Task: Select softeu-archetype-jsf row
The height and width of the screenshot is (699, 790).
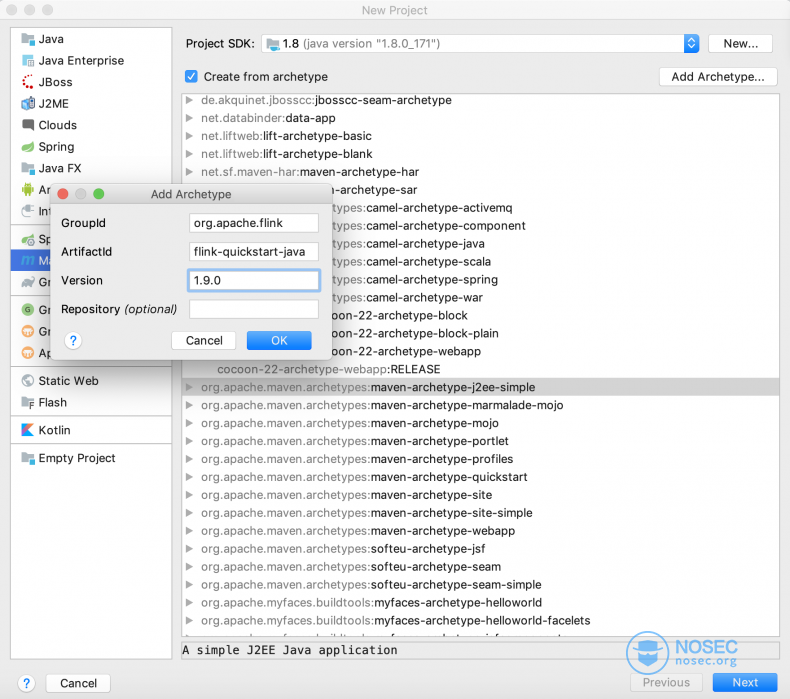Action: tap(481, 549)
